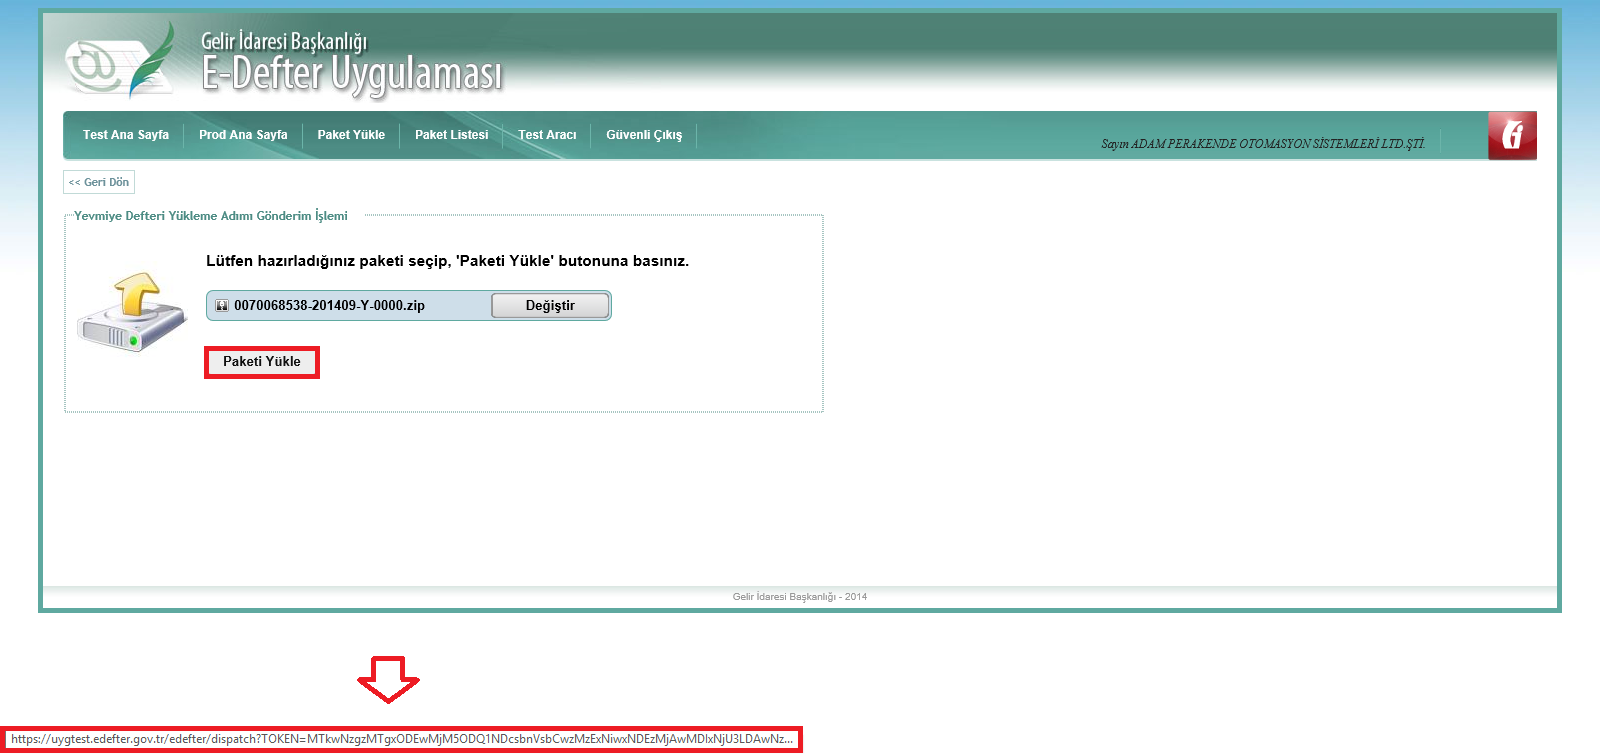Click the Yevmiye Defteri Yükleme section heading
Image resolution: width=1600 pixels, height=754 pixels.
pyautogui.click(x=211, y=216)
